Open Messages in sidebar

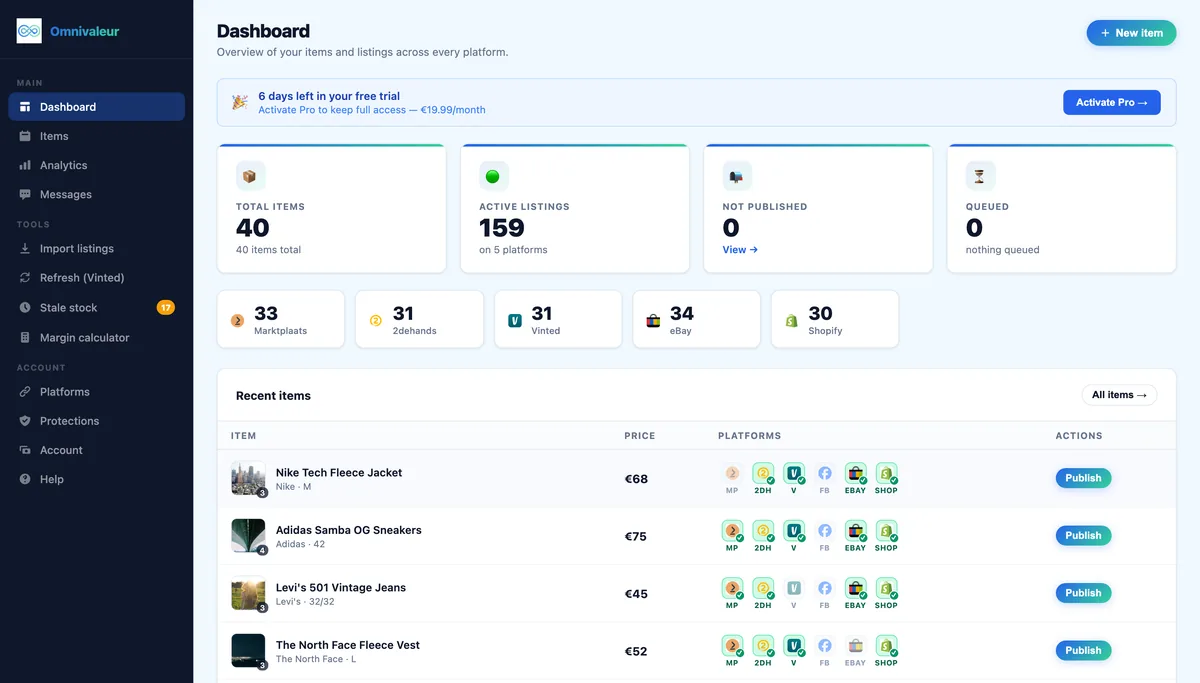coord(96,194)
